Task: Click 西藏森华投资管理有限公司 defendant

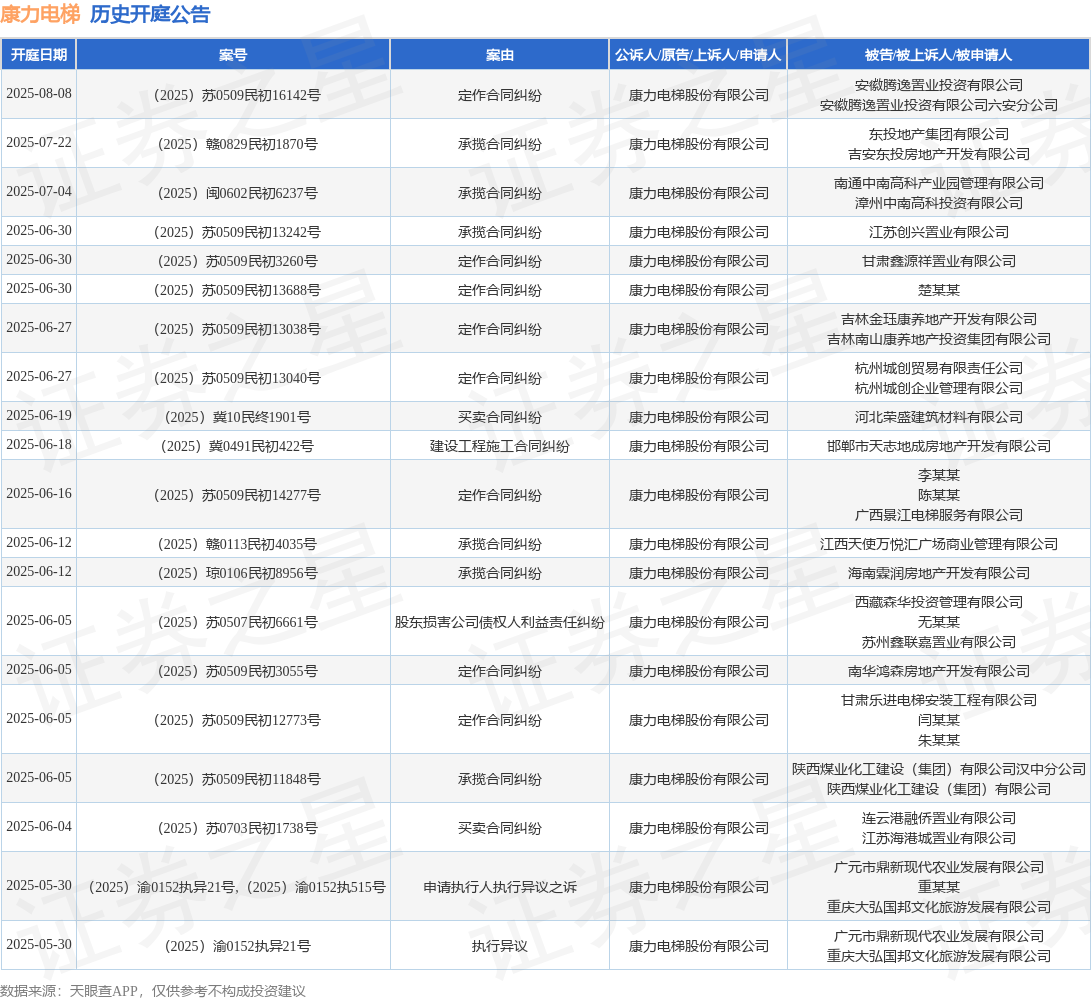Action: point(939,602)
